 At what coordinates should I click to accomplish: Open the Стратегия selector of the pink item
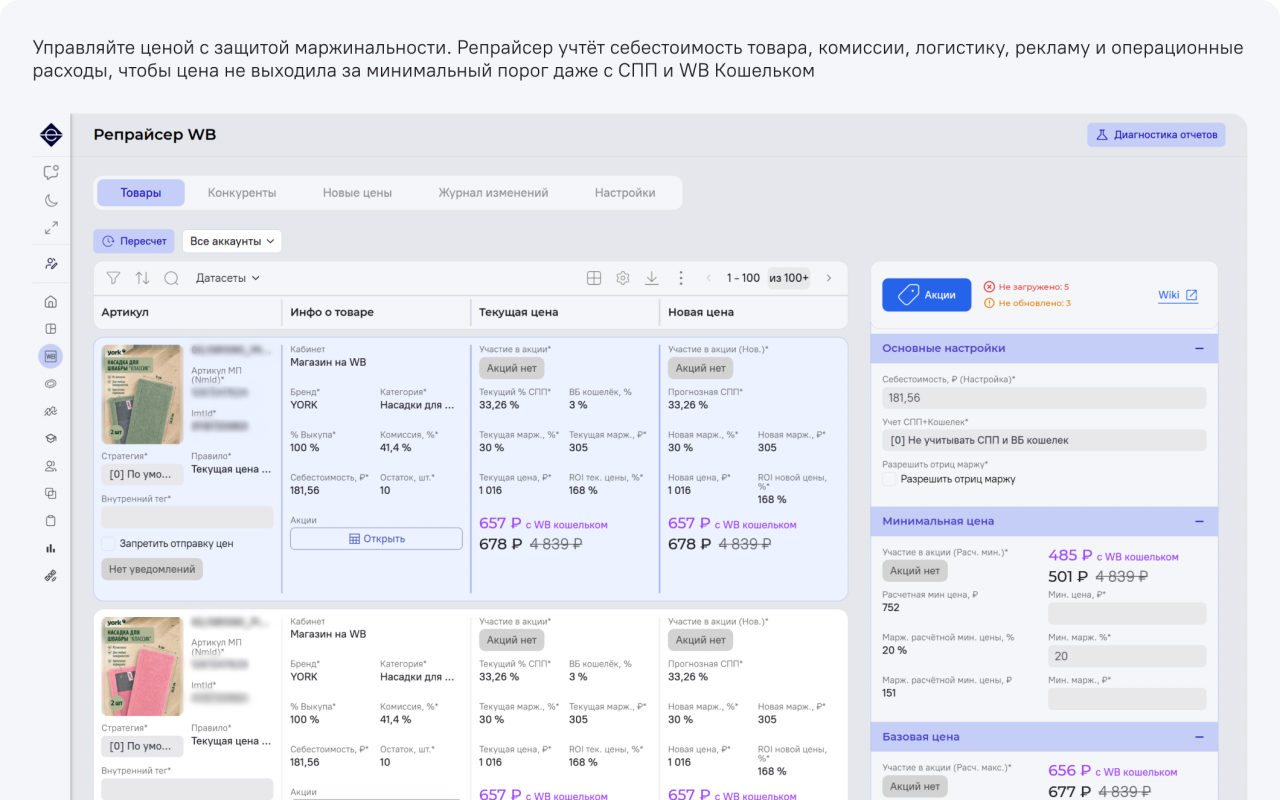pyautogui.click(x=142, y=746)
